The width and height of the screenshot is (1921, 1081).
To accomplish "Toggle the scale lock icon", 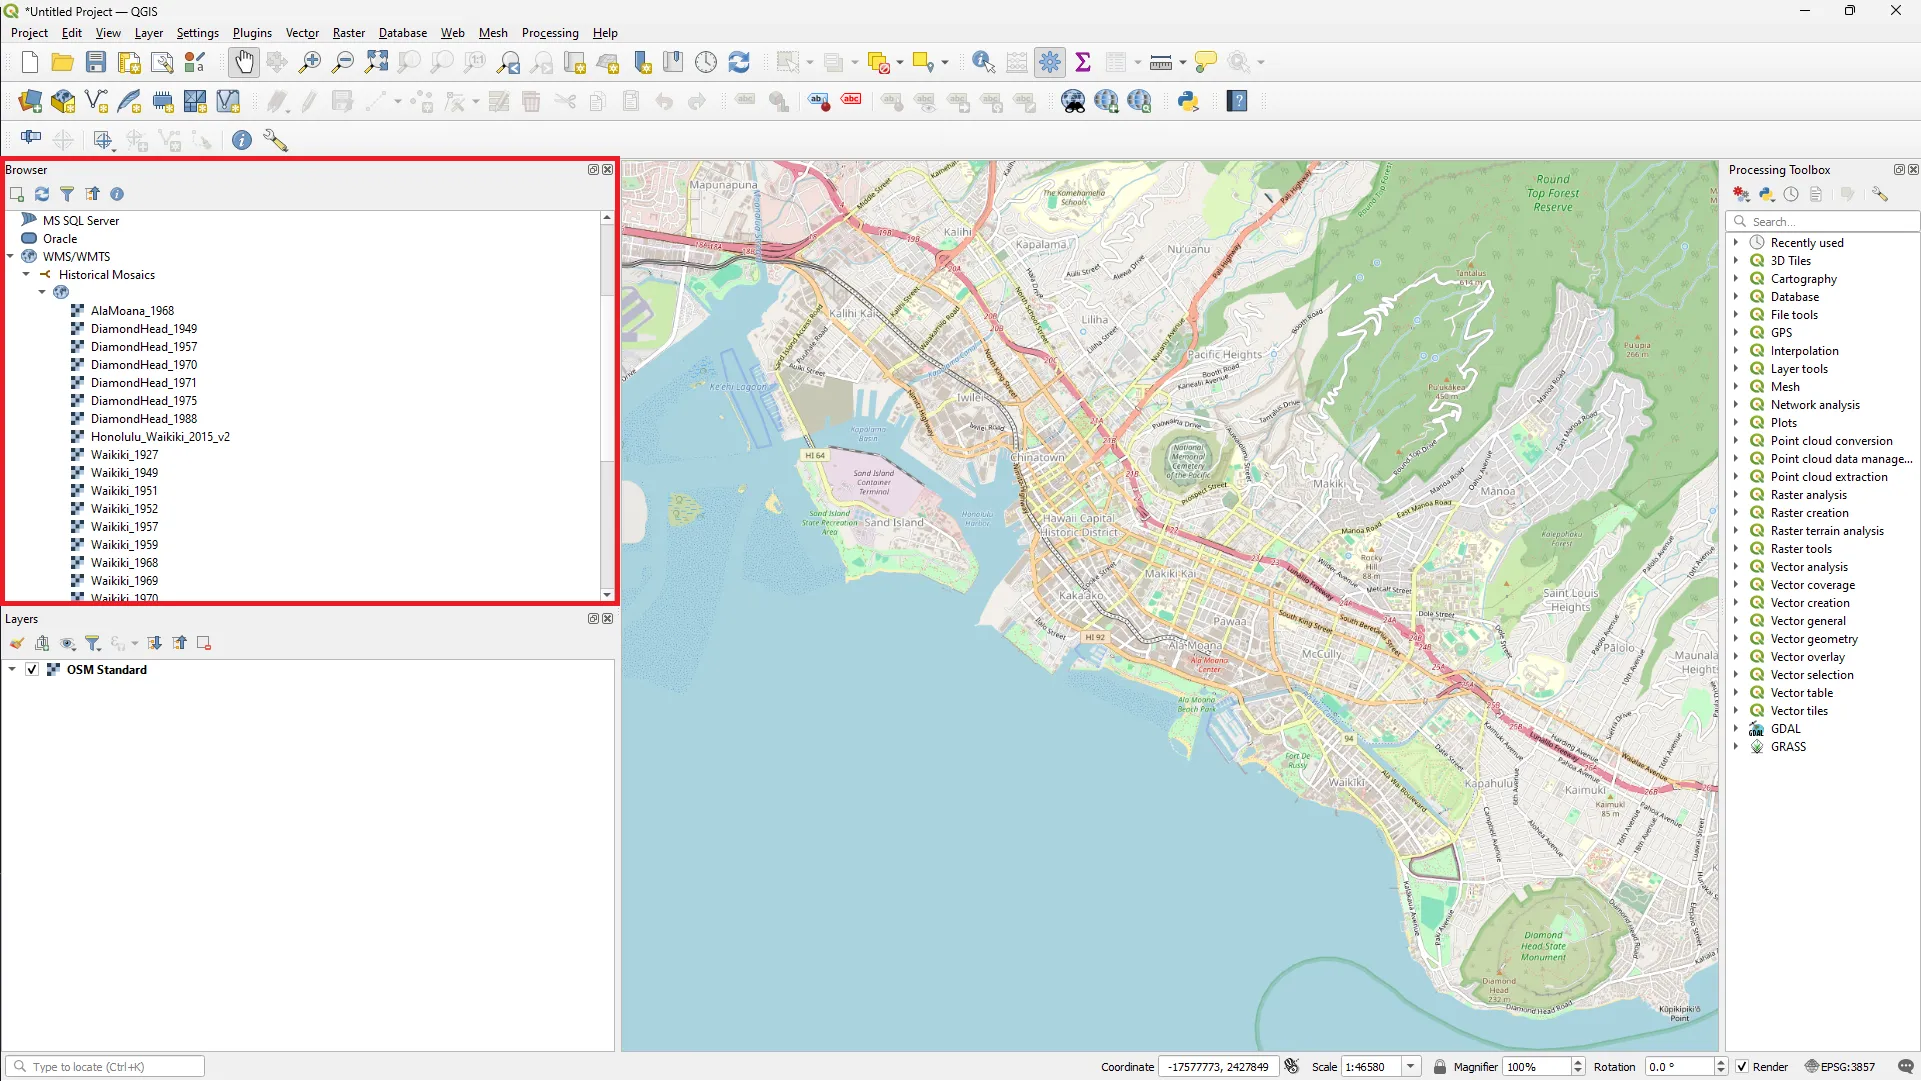I will coord(1440,1067).
